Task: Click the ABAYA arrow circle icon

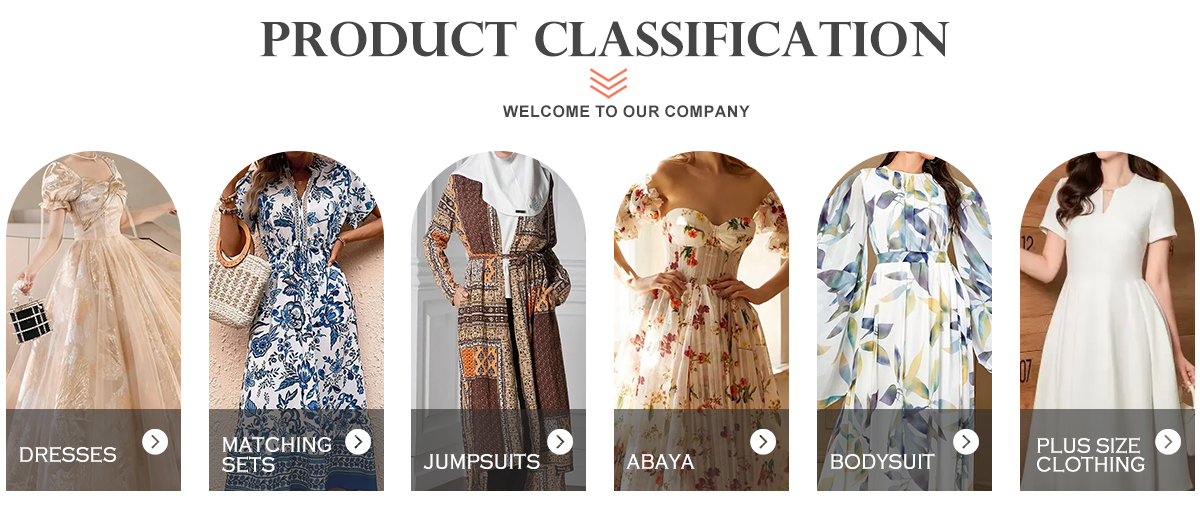Action: 763,441
